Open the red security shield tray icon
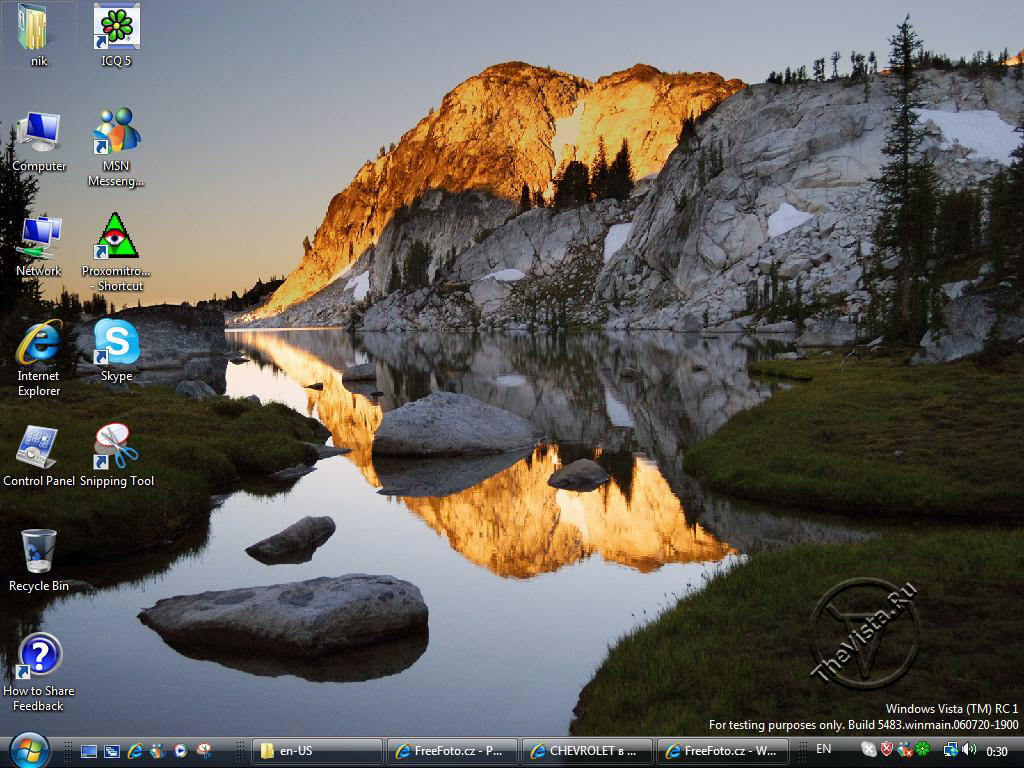Screen dimensions: 1024x768 tap(887, 749)
